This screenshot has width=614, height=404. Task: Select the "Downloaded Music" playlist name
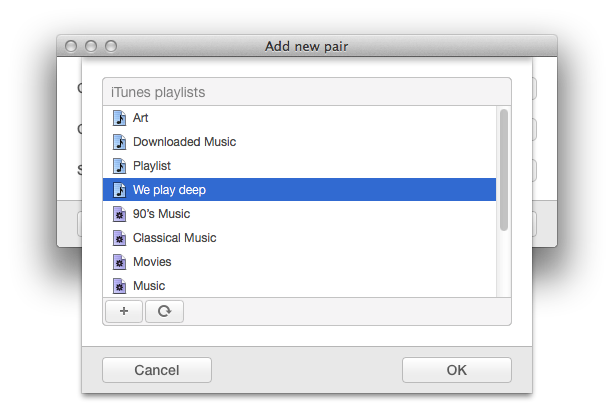click(184, 142)
